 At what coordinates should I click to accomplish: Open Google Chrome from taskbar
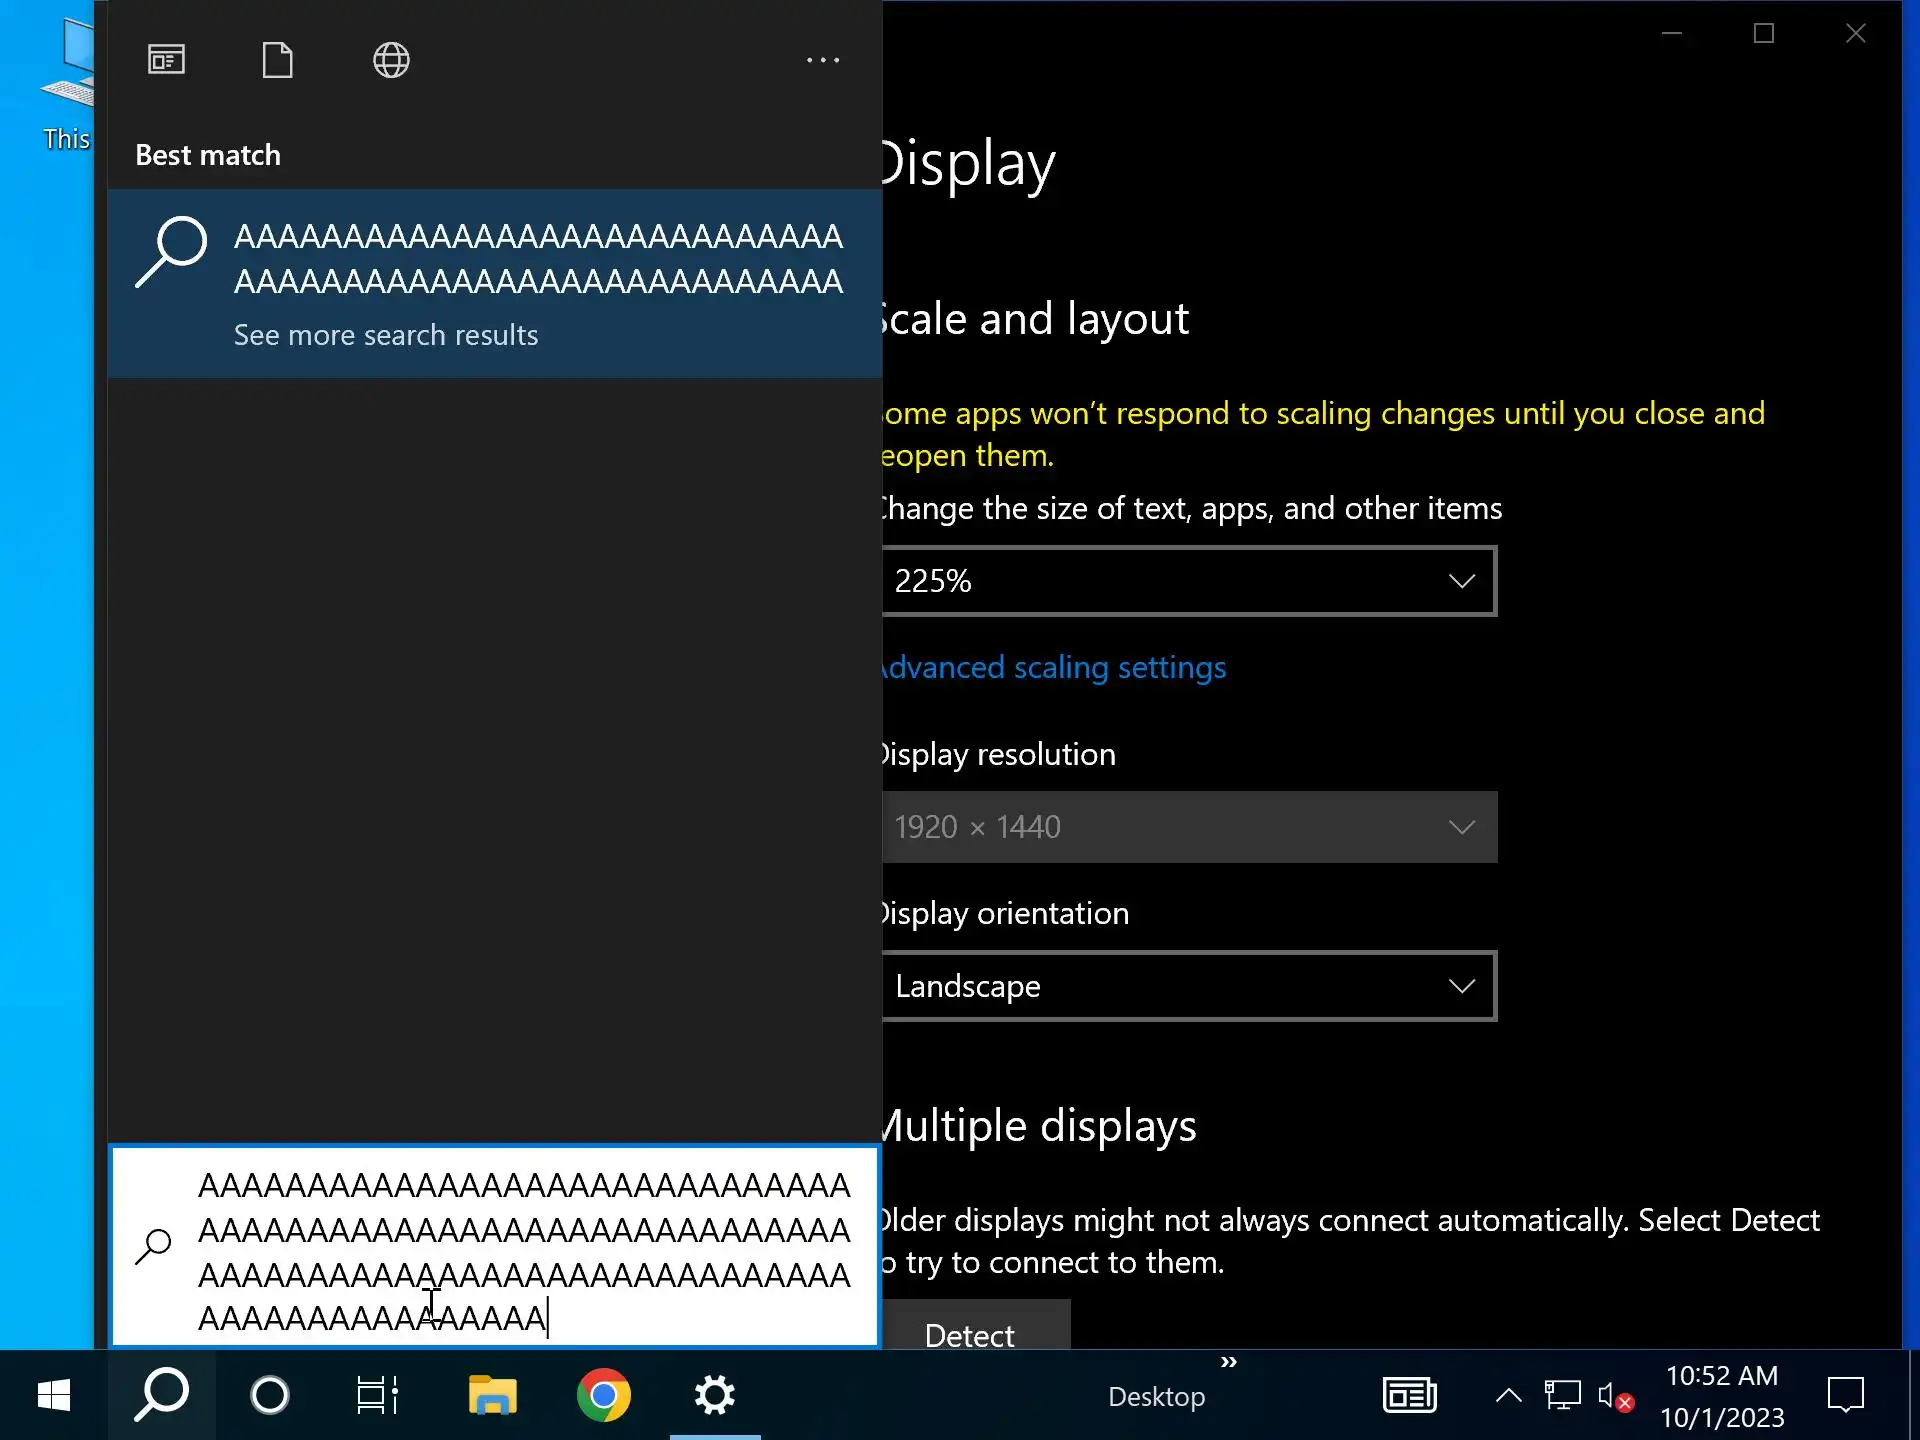tap(603, 1395)
